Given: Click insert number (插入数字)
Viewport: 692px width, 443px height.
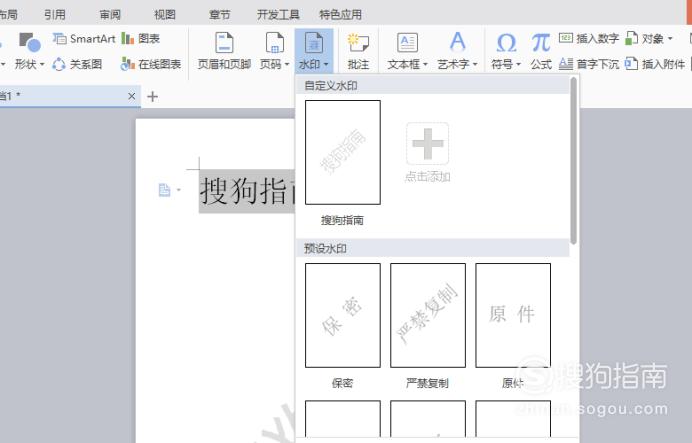Looking at the screenshot, I should pos(589,38).
